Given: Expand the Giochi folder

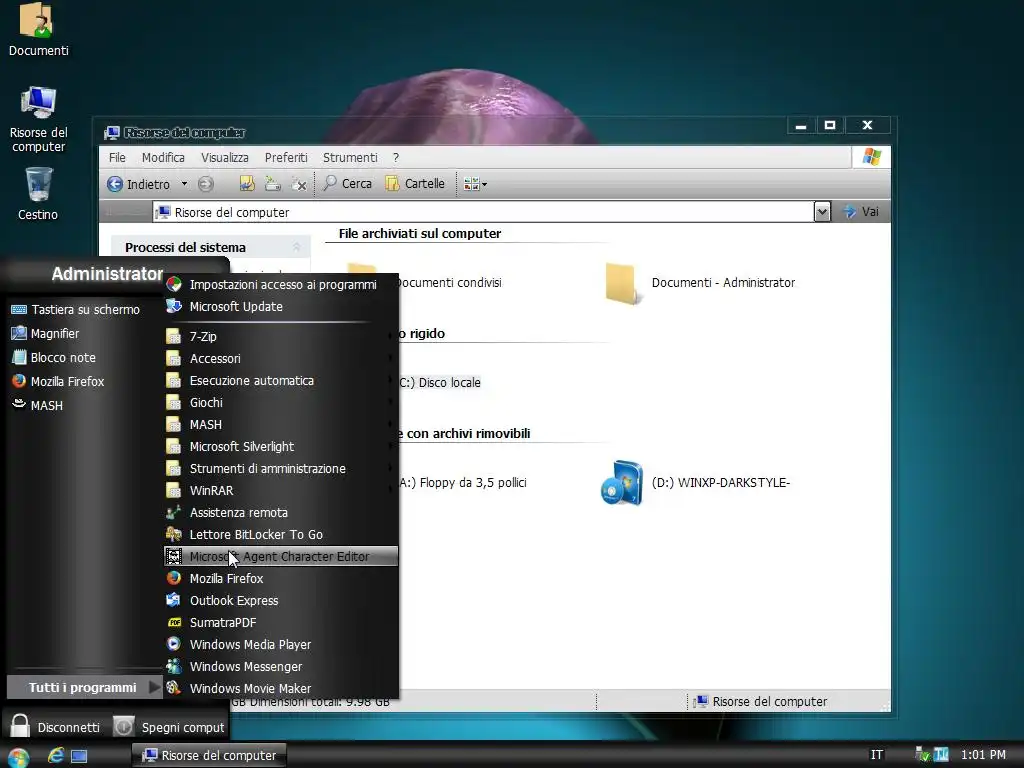Looking at the screenshot, I should [x=280, y=403].
